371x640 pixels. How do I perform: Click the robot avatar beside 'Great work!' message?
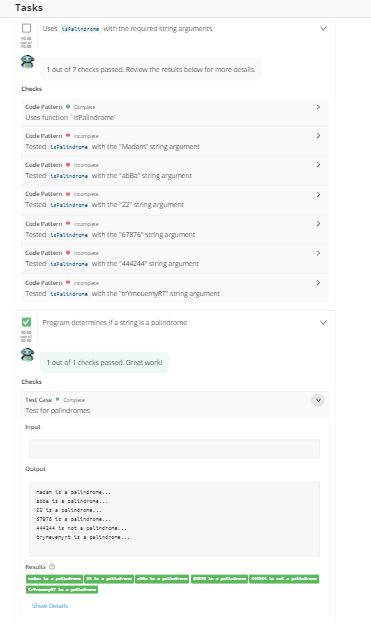(x=27, y=355)
